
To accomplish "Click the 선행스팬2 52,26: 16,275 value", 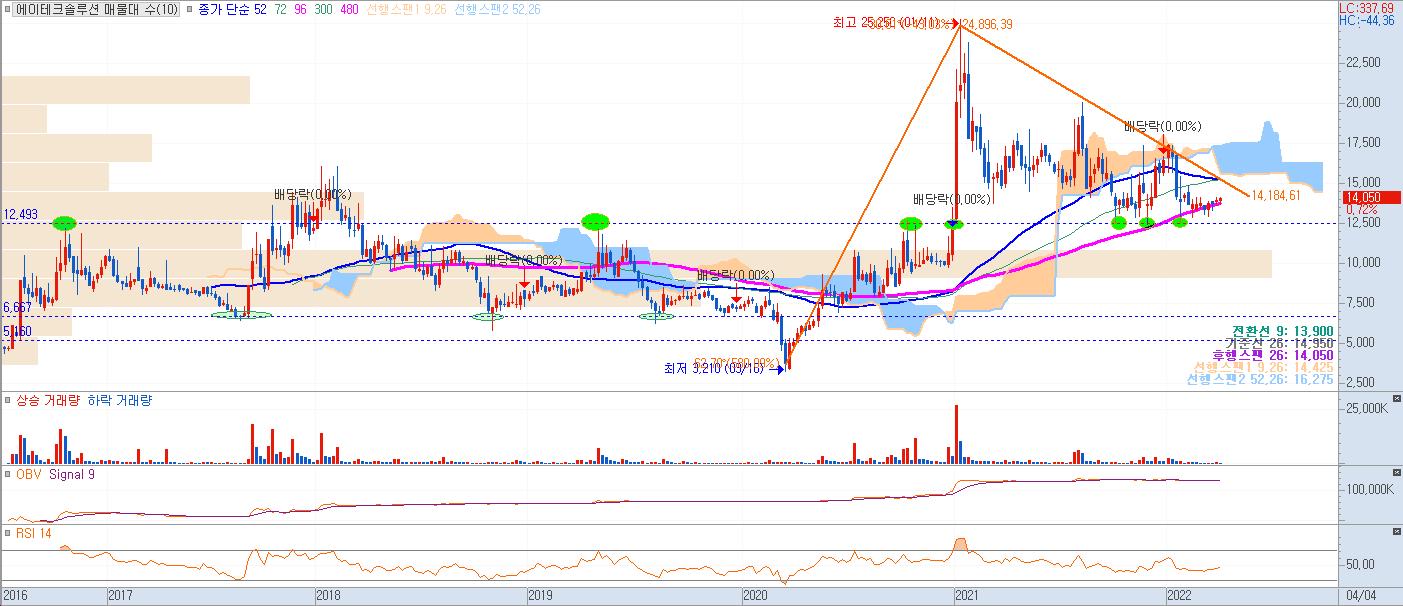I will pos(1260,381).
